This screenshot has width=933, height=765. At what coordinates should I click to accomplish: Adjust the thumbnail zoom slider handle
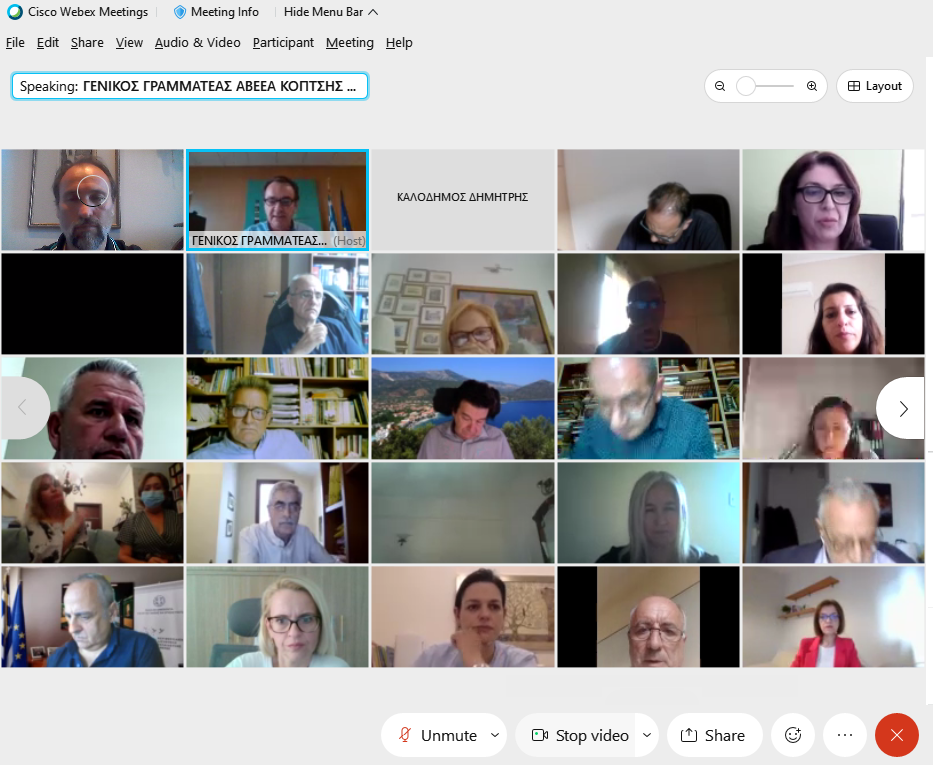click(746, 86)
